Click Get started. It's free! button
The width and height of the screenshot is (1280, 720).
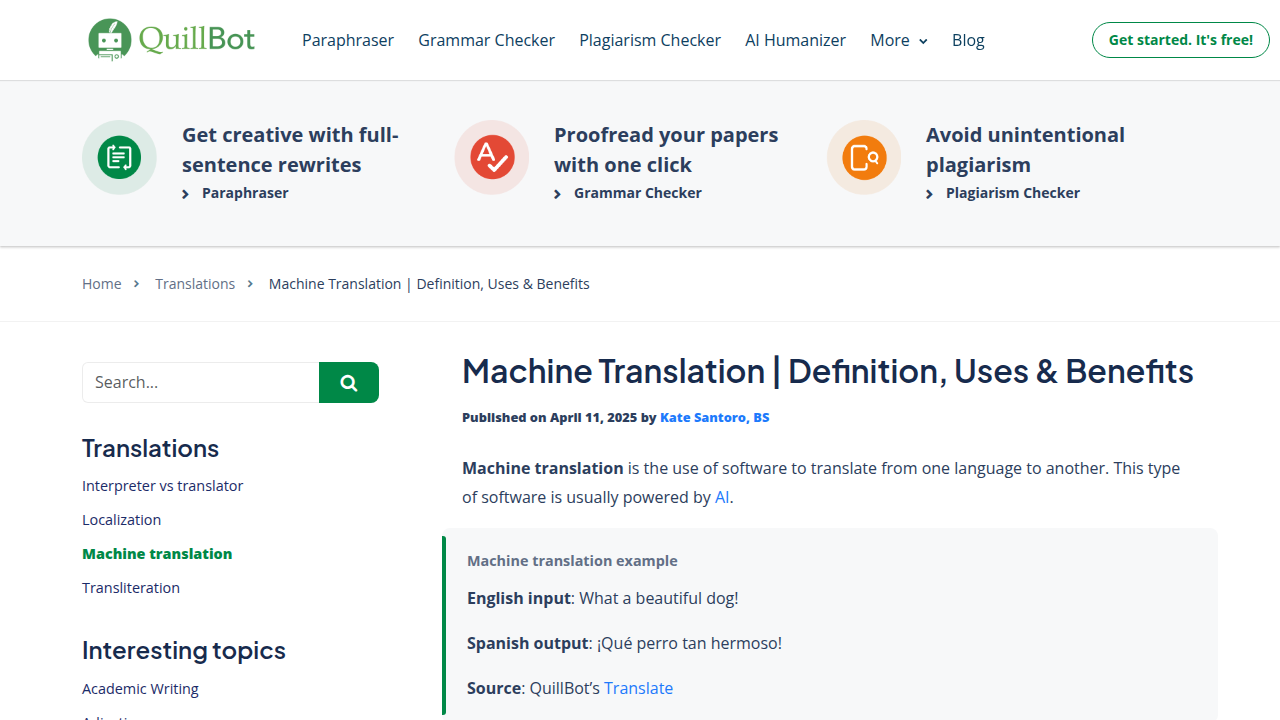click(x=1181, y=40)
